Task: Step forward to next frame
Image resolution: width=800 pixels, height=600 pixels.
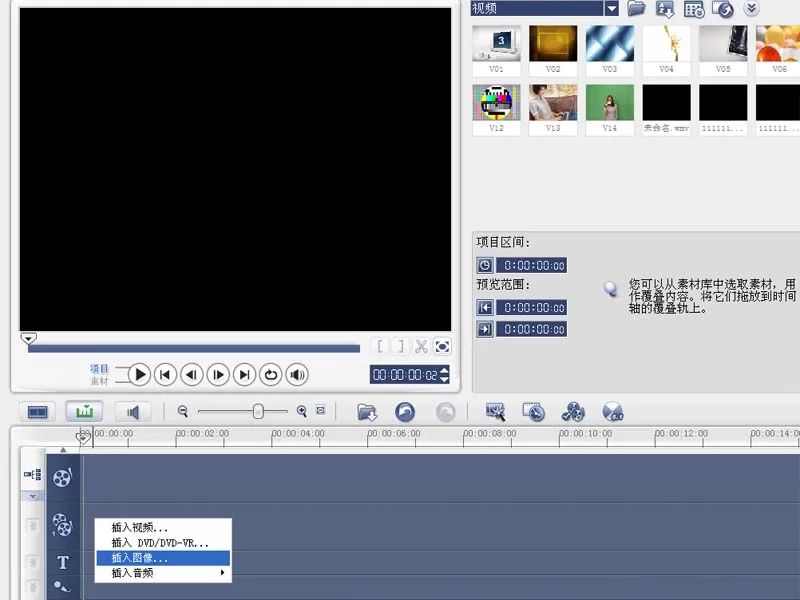Action: (218, 375)
